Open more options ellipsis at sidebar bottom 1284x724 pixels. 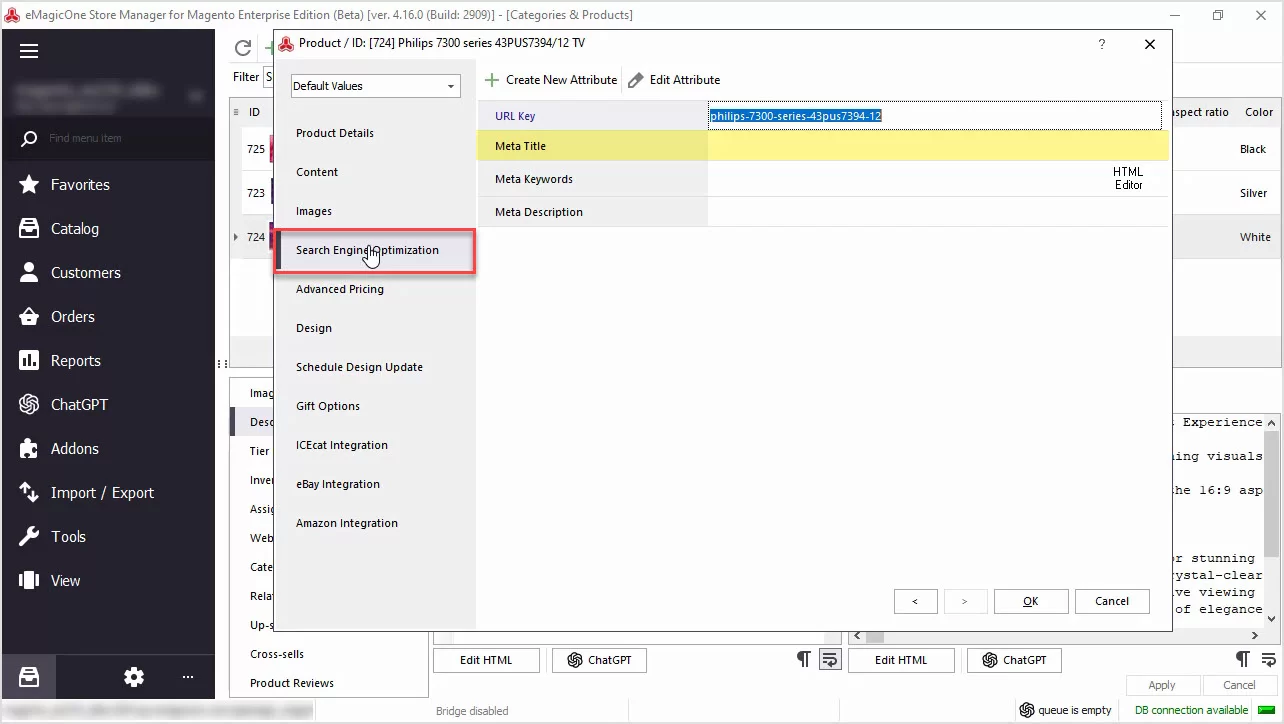(188, 677)
